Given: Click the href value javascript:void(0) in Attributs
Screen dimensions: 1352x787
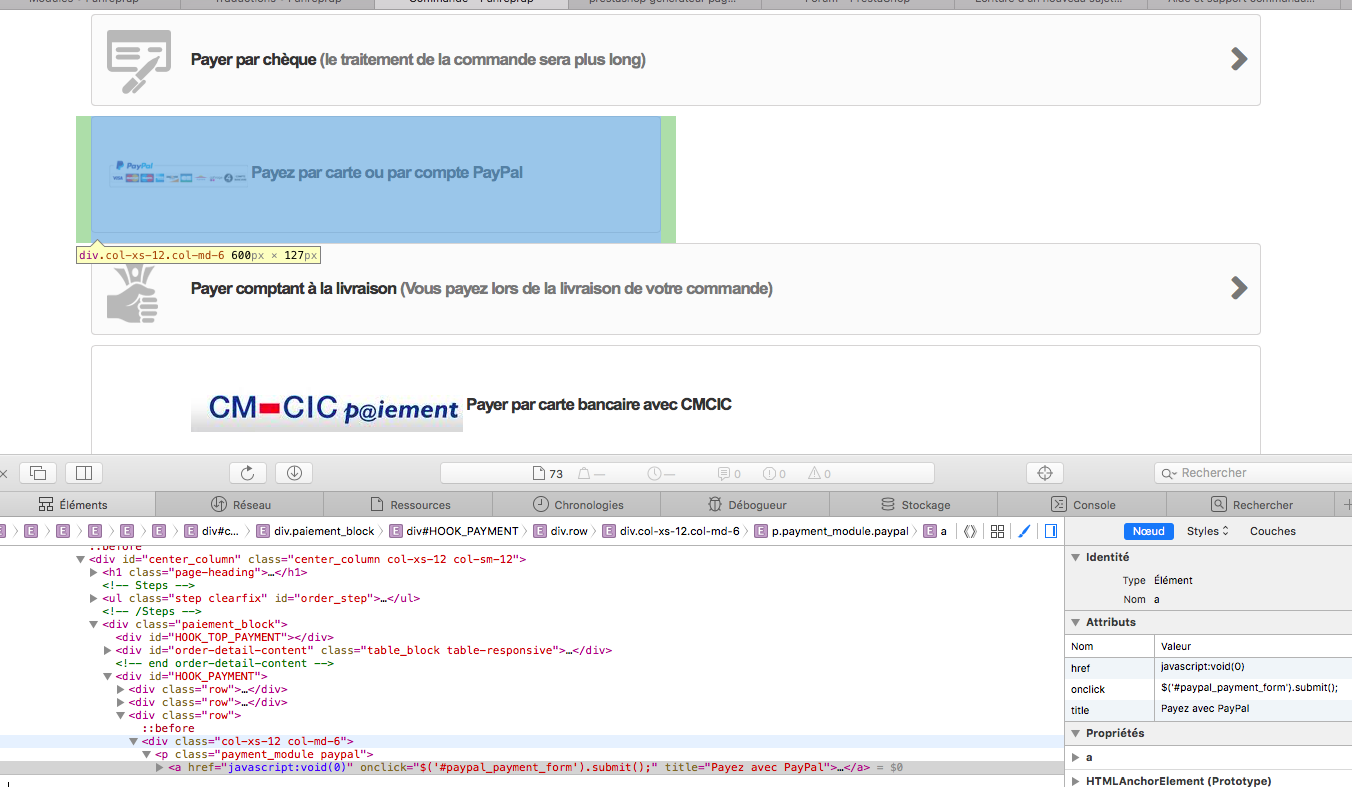Looking at the screenshot, I should [x=1203, y=667].
